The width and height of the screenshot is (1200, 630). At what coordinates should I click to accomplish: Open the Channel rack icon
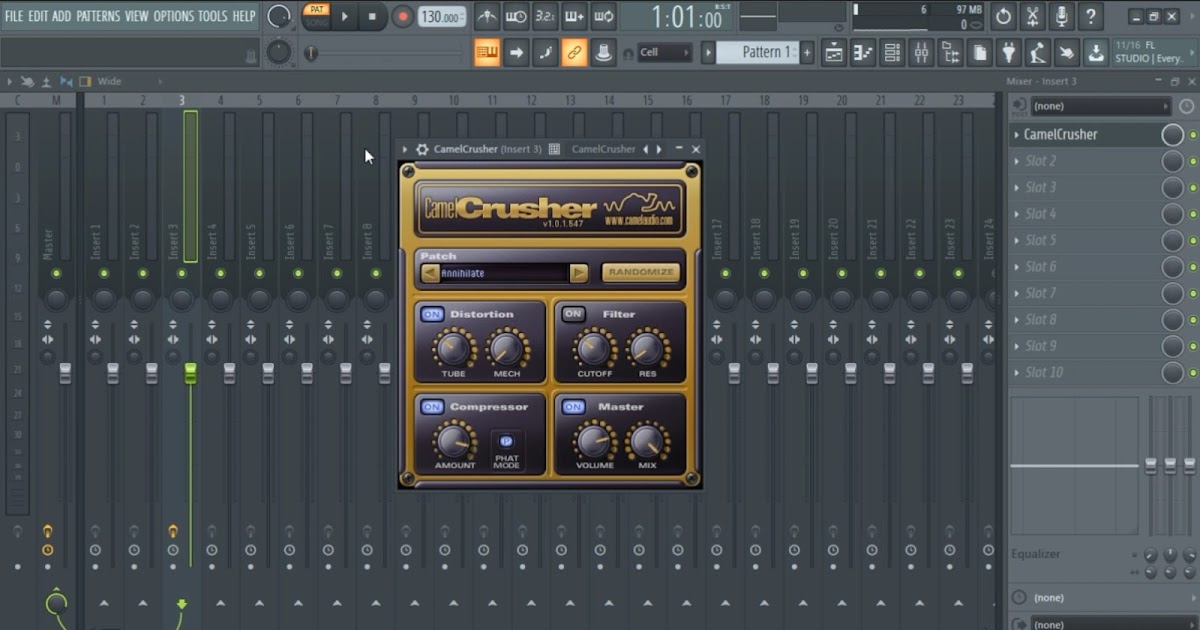click(893, 52)
